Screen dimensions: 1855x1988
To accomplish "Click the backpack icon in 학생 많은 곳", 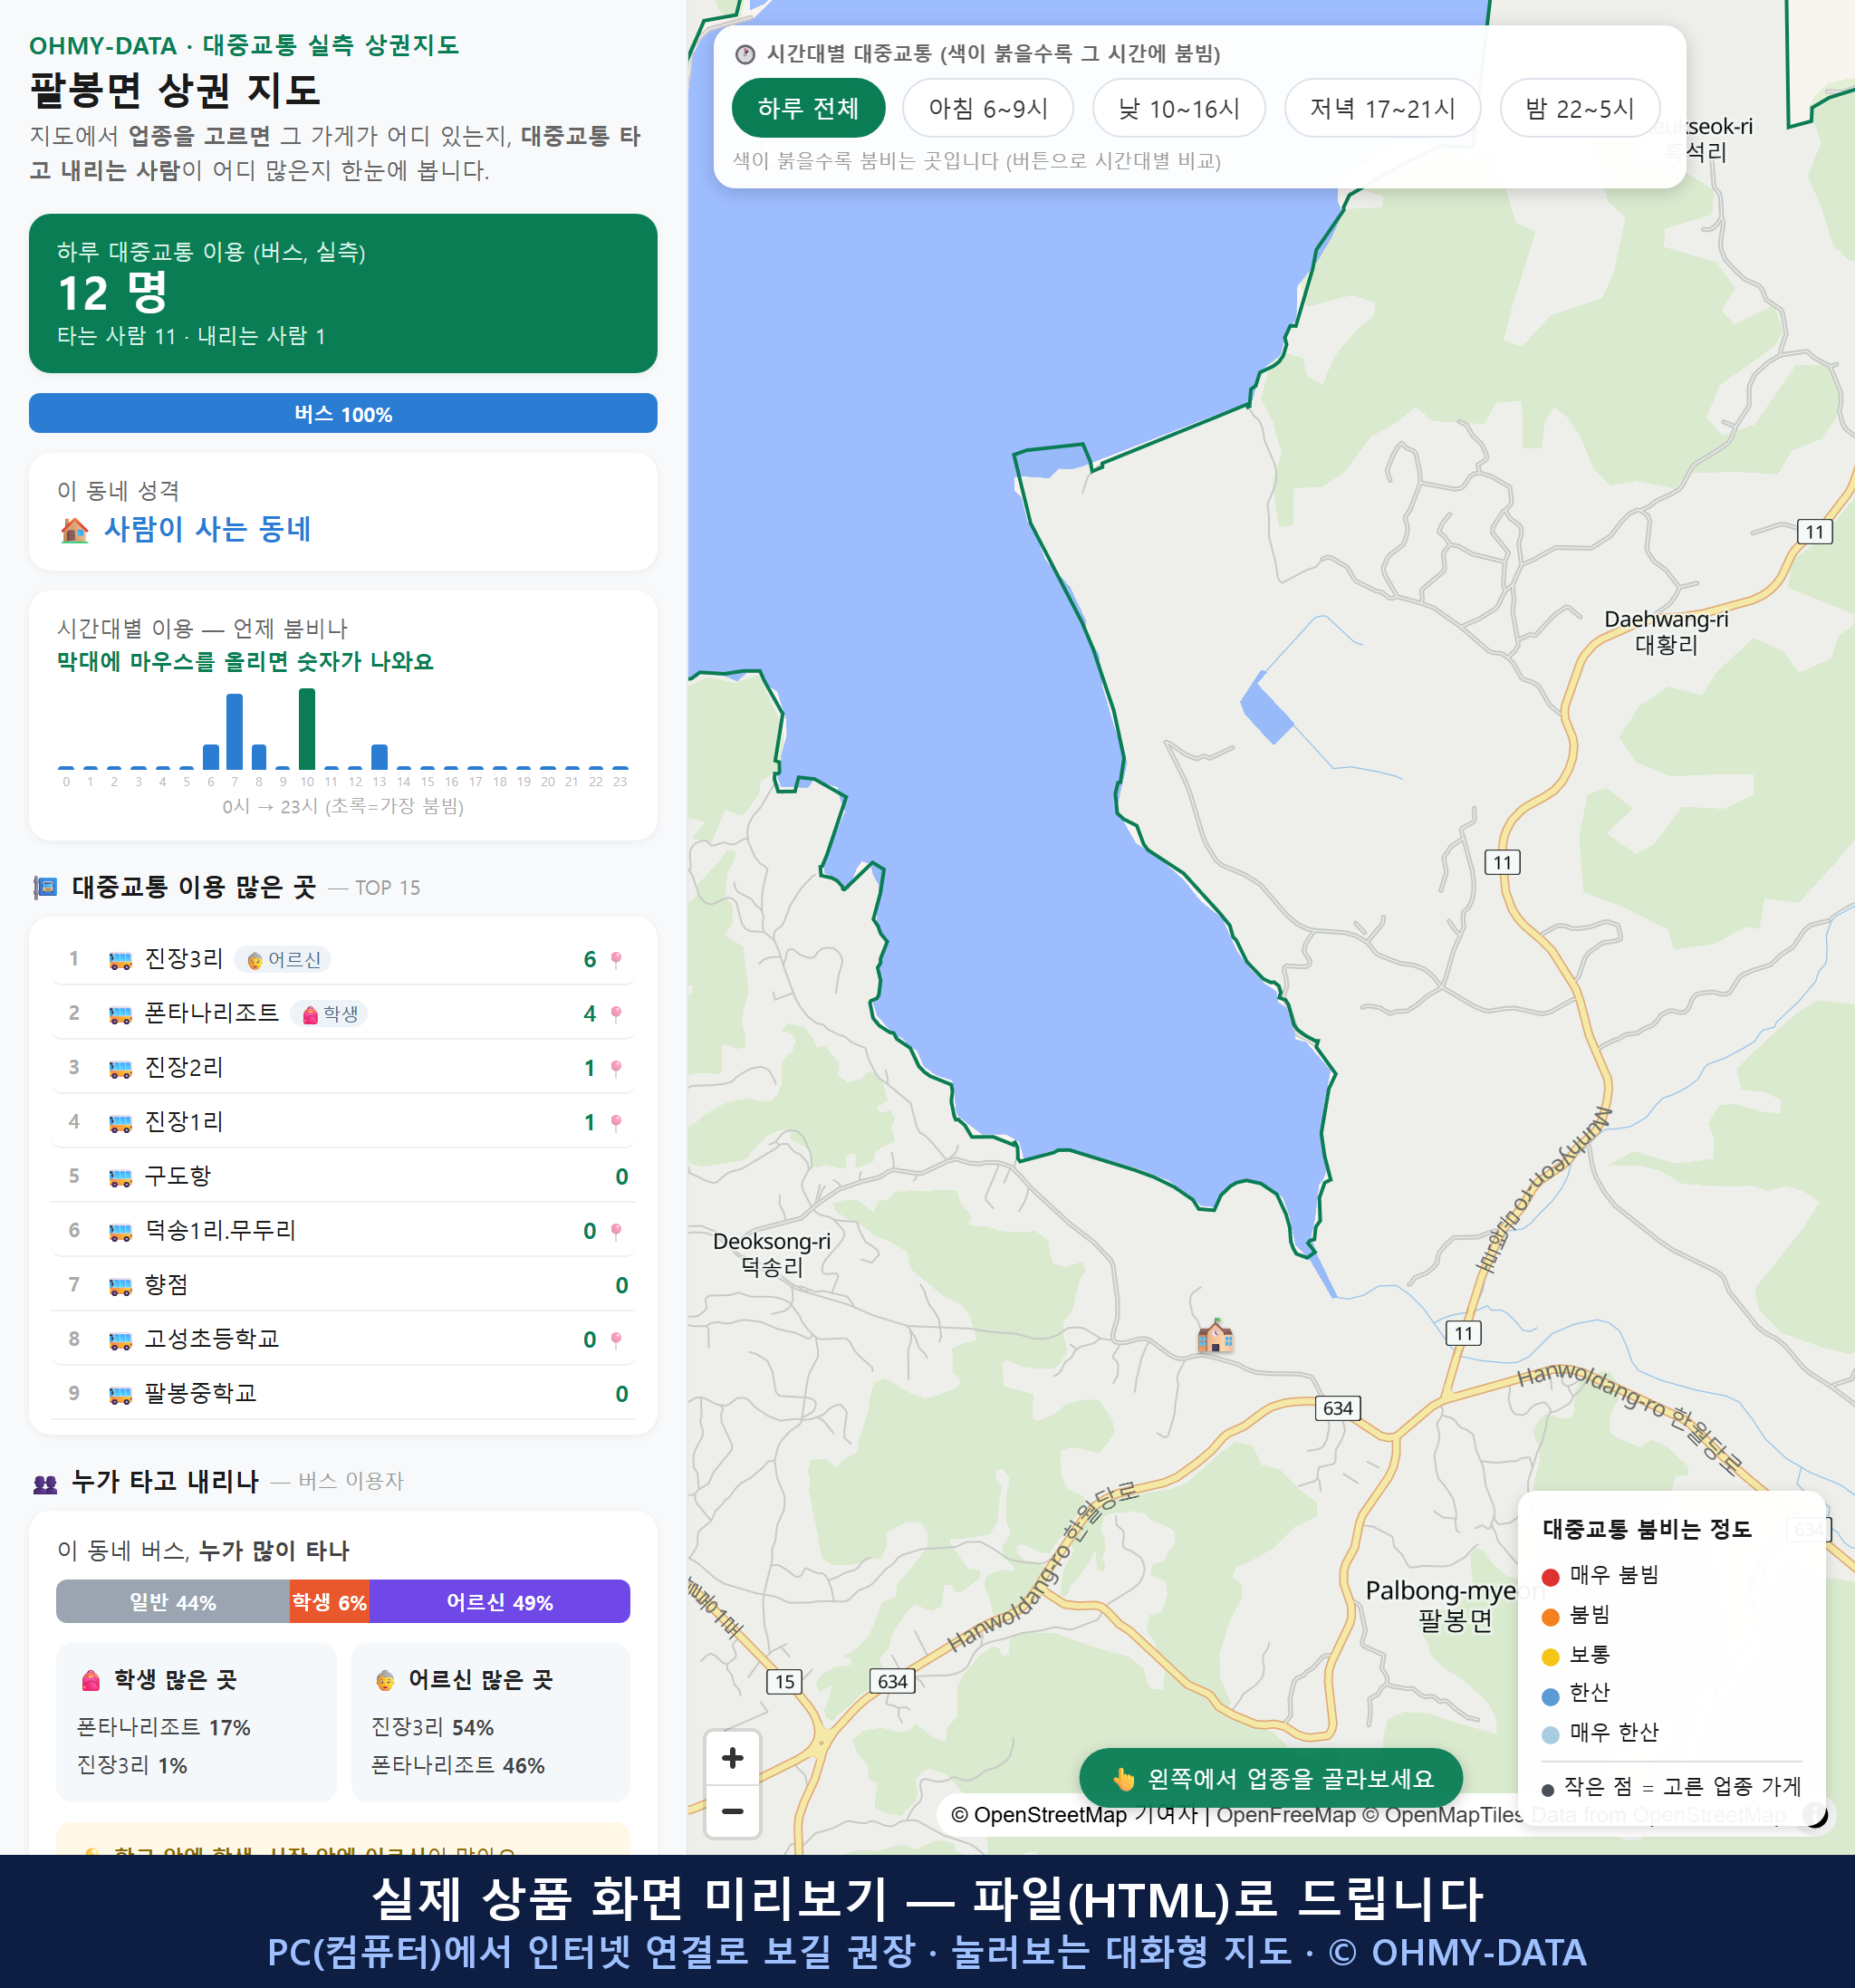I will (91, 1680).
